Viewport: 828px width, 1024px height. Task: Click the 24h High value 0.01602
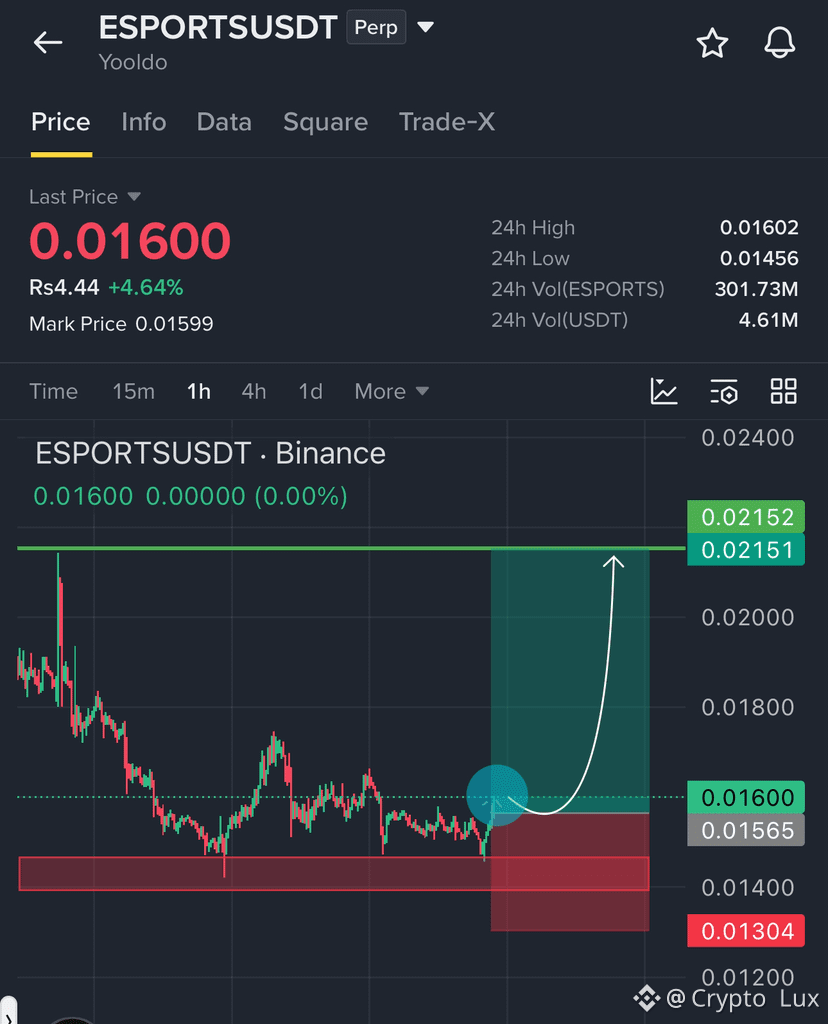point(759,227)
